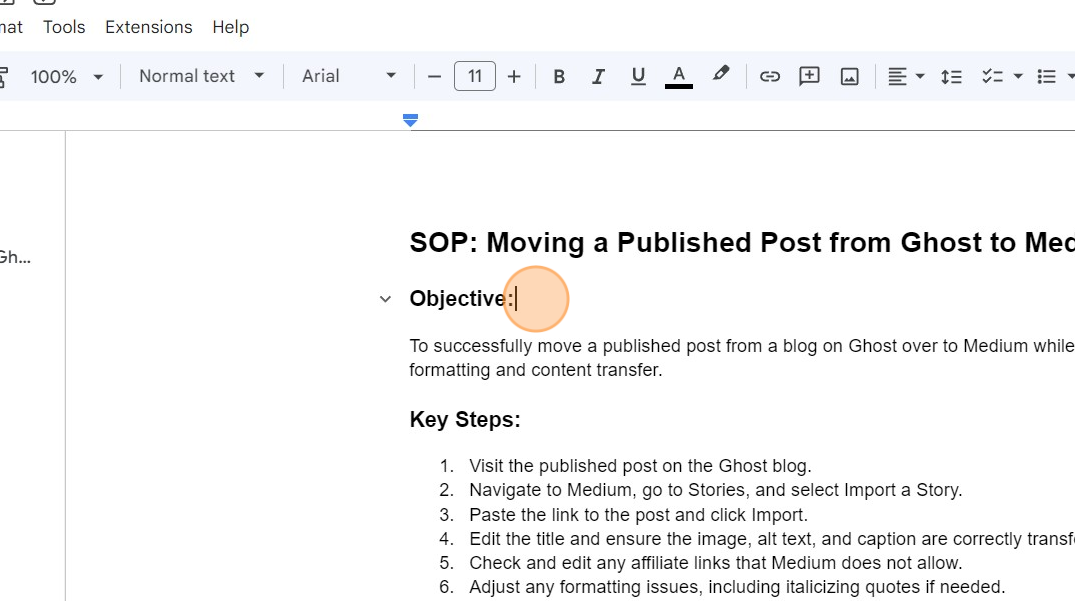1075x601 pixels.
Task: Open the line spacing control
Action: tap(951, 76)
